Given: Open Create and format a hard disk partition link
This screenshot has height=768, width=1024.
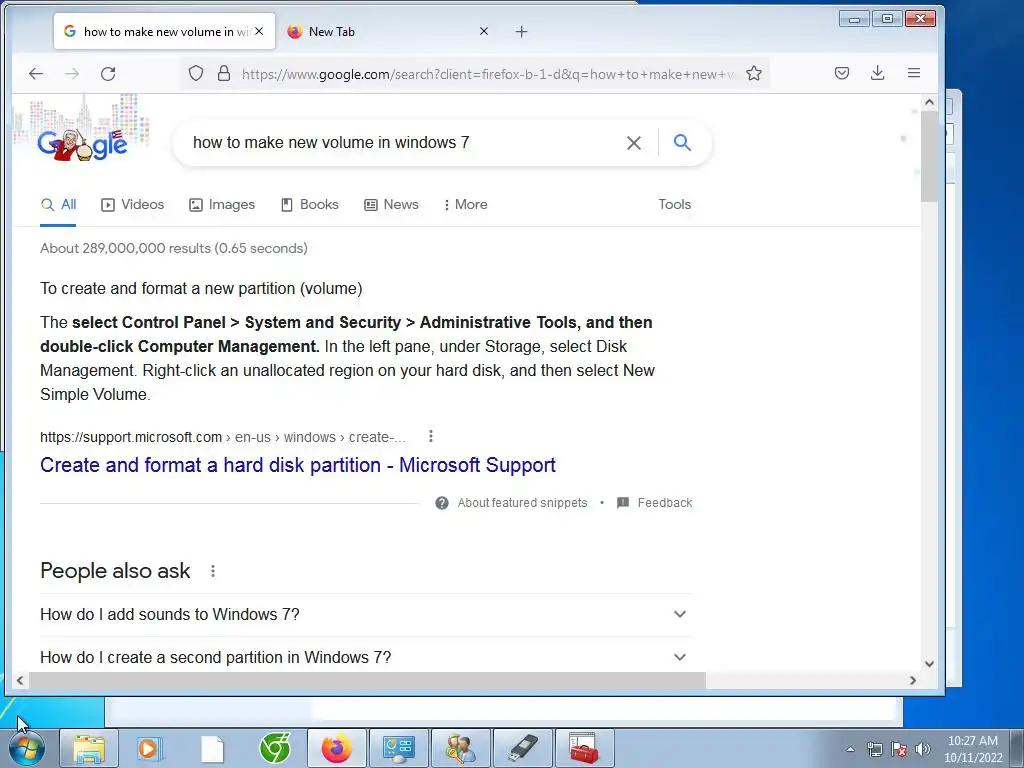Looking at the screenshot, I should tap(298, 465).
